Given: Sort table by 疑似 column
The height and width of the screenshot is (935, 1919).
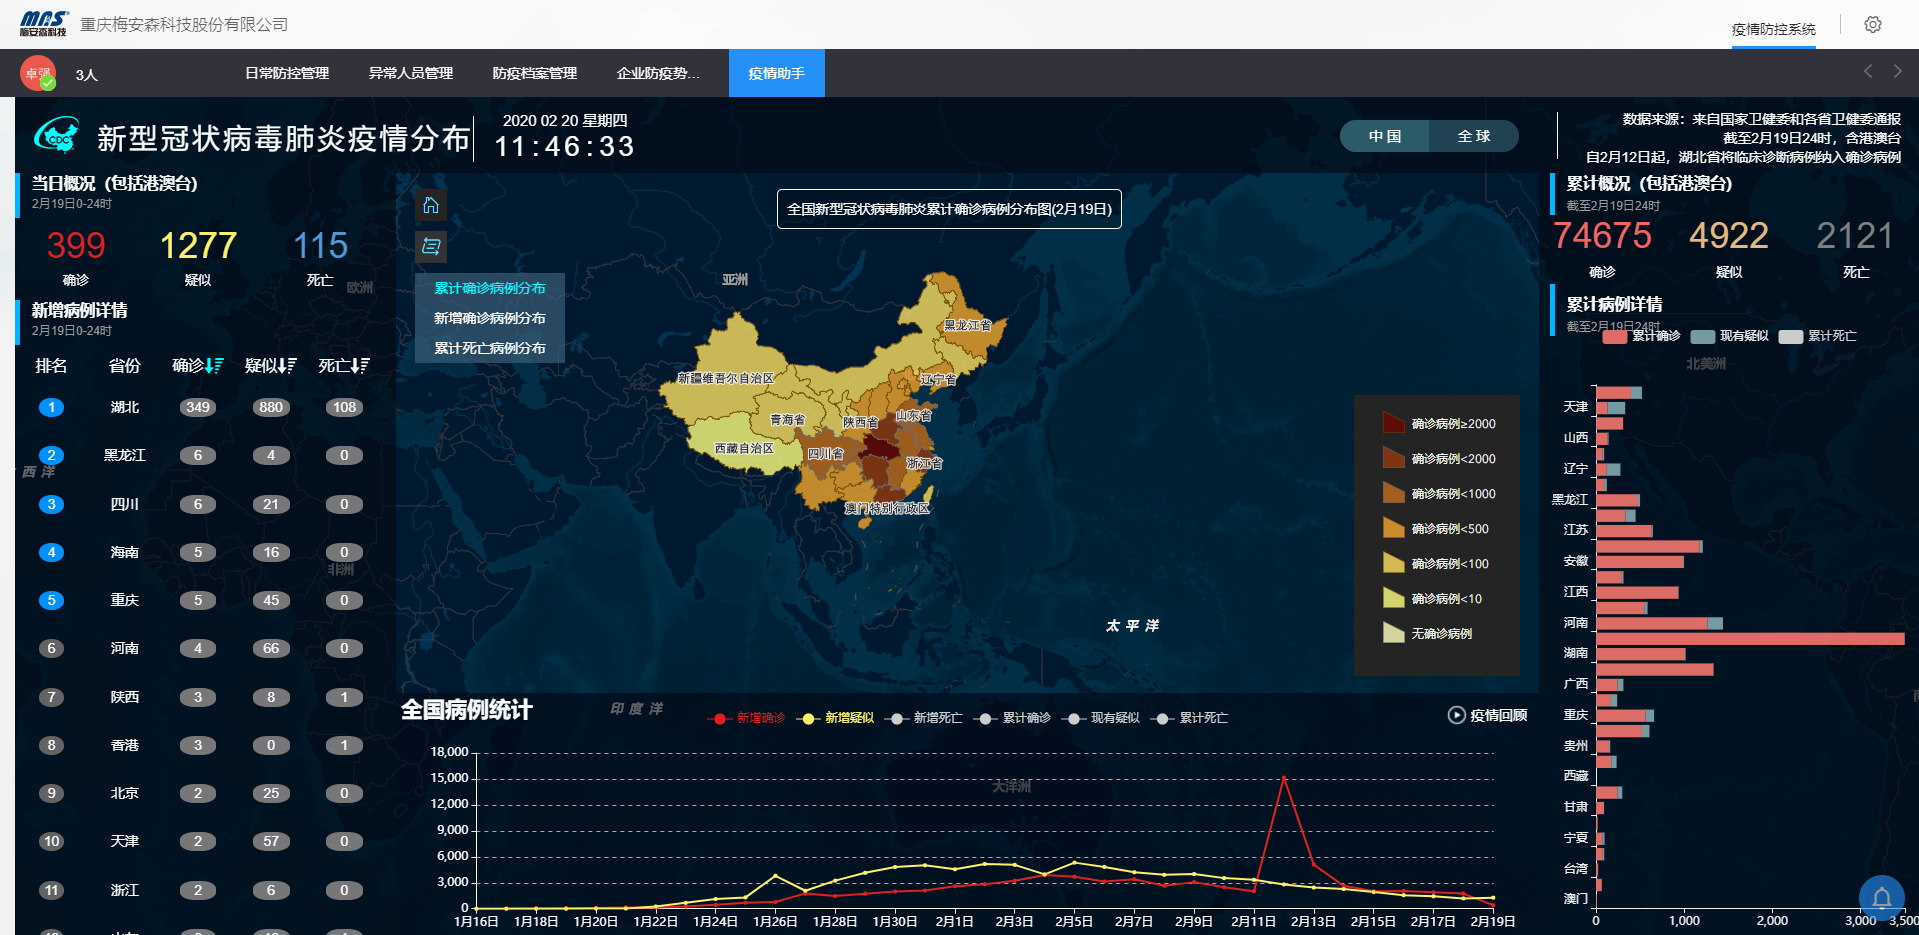Looking at the screenshot, I should pyautogui.click(x=270, y=366).
